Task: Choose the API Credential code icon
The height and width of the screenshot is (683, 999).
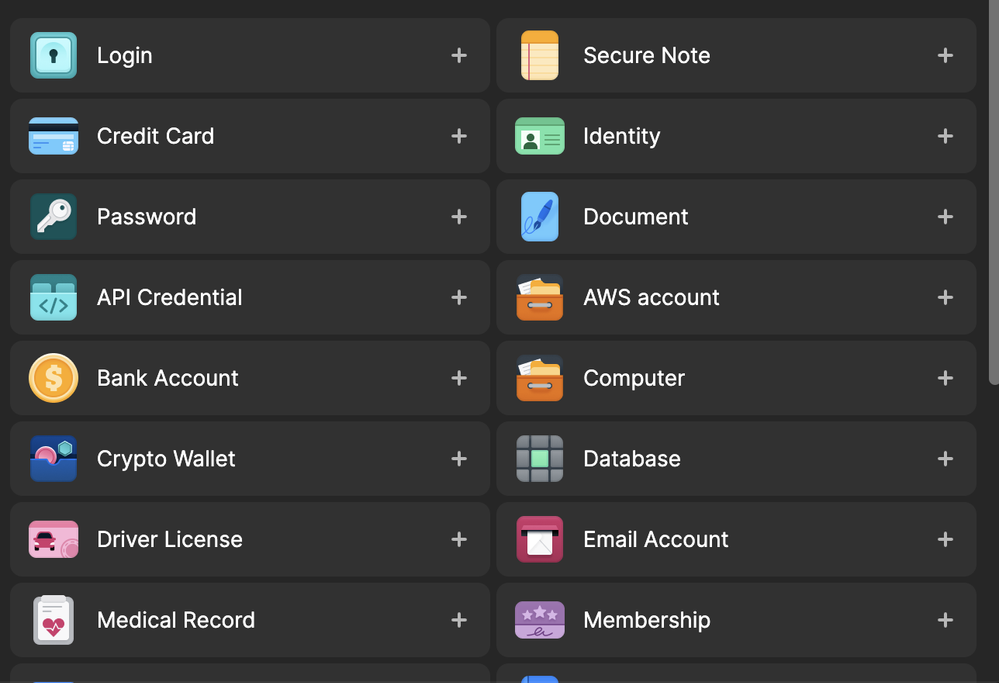Action: 53,298
